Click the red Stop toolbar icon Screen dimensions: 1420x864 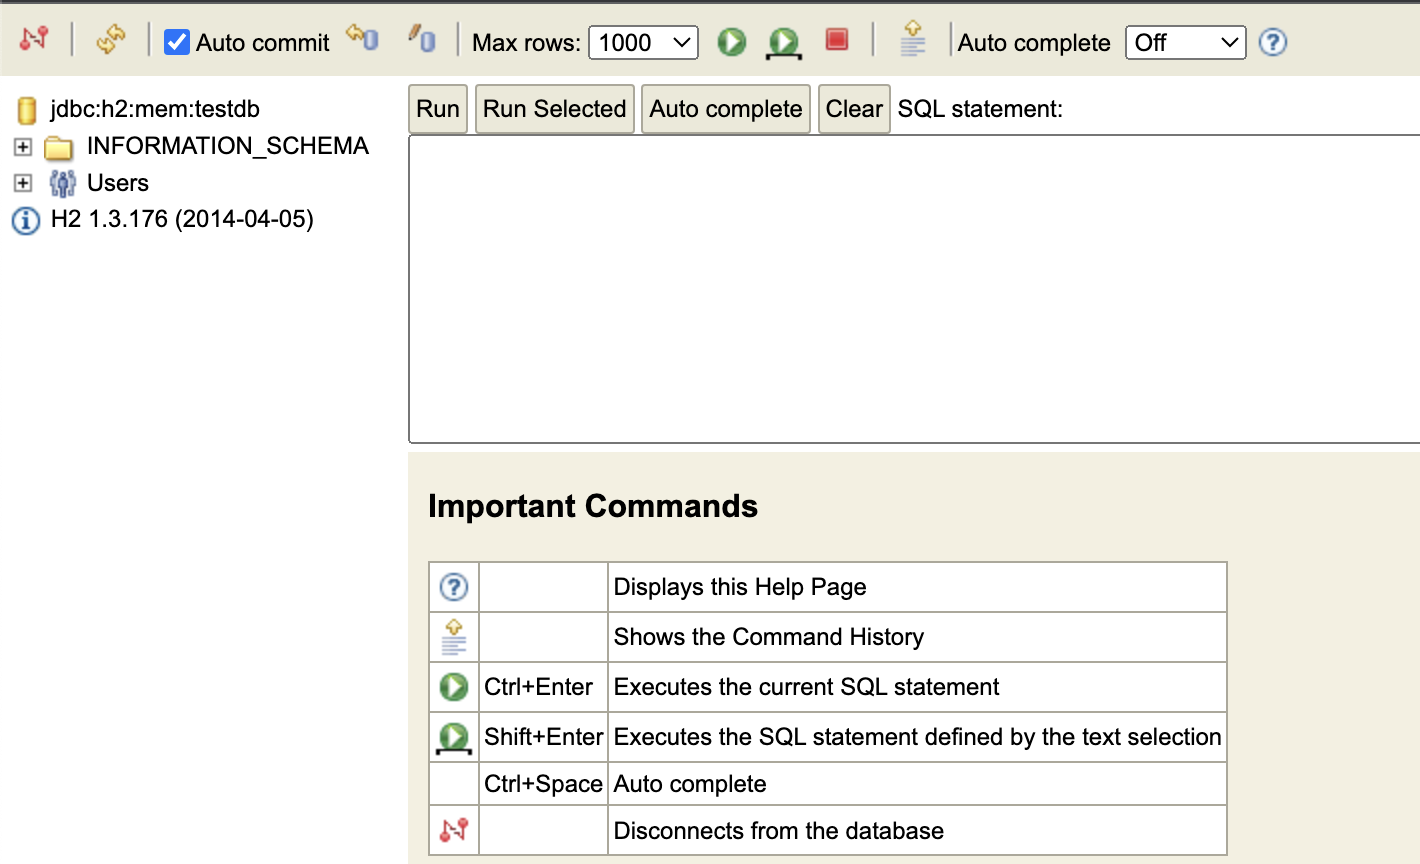point(837,39)
